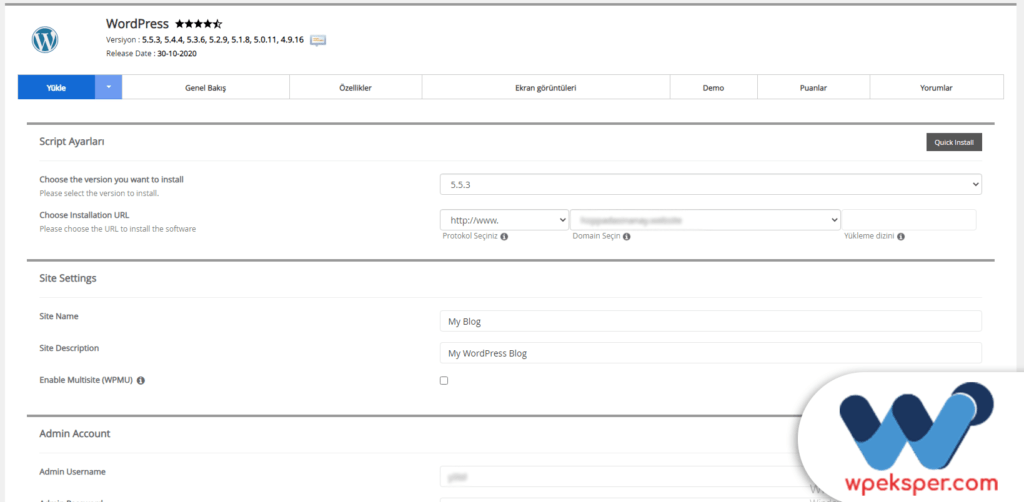
Task: Open the http://www. protocol dropdown
Action: coord(504,220)
